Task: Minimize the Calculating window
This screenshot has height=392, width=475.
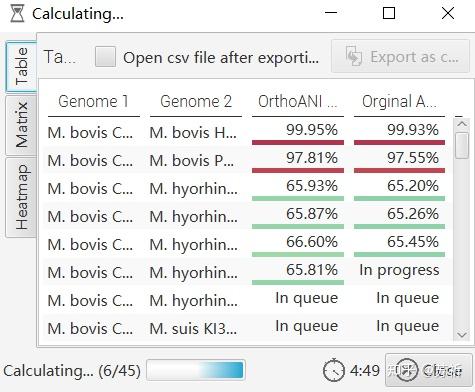Action: pos(331,13)
